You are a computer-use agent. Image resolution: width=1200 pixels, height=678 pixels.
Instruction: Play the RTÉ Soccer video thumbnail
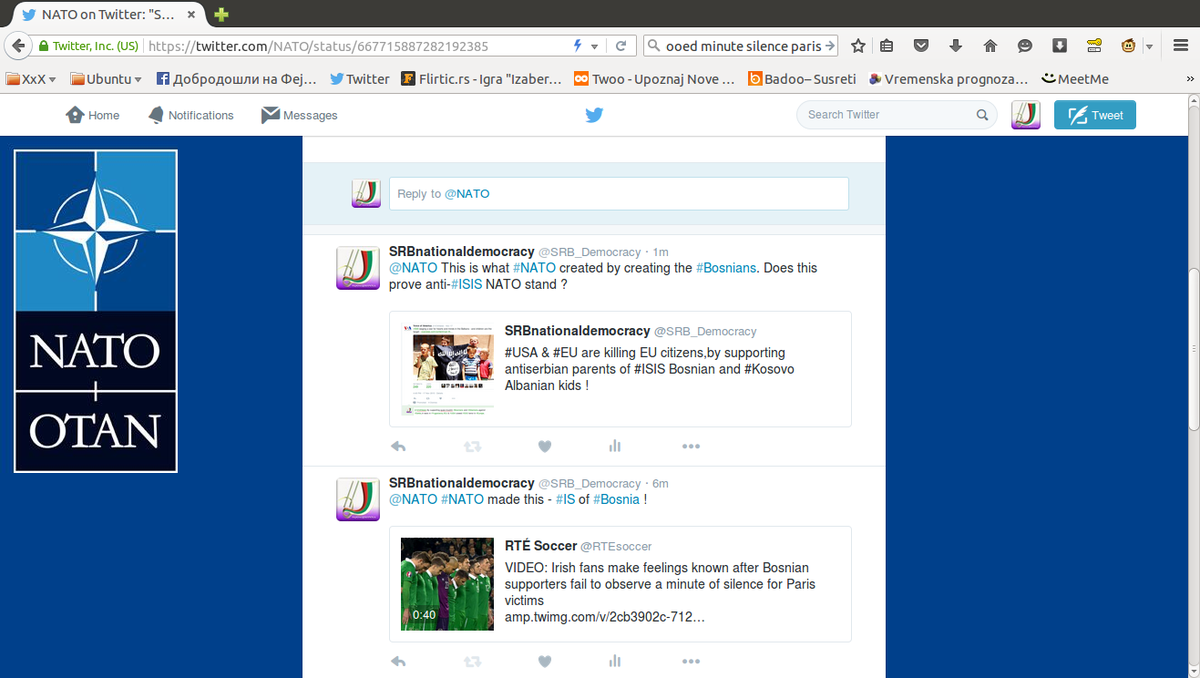pos(448,584)
